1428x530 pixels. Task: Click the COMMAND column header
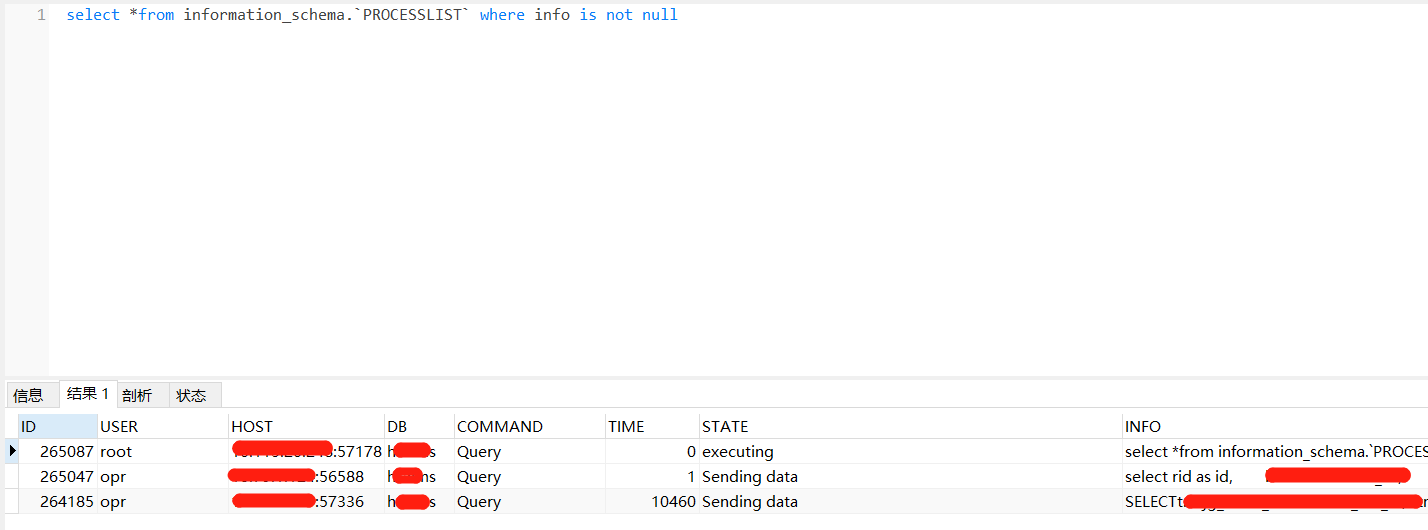528,426
